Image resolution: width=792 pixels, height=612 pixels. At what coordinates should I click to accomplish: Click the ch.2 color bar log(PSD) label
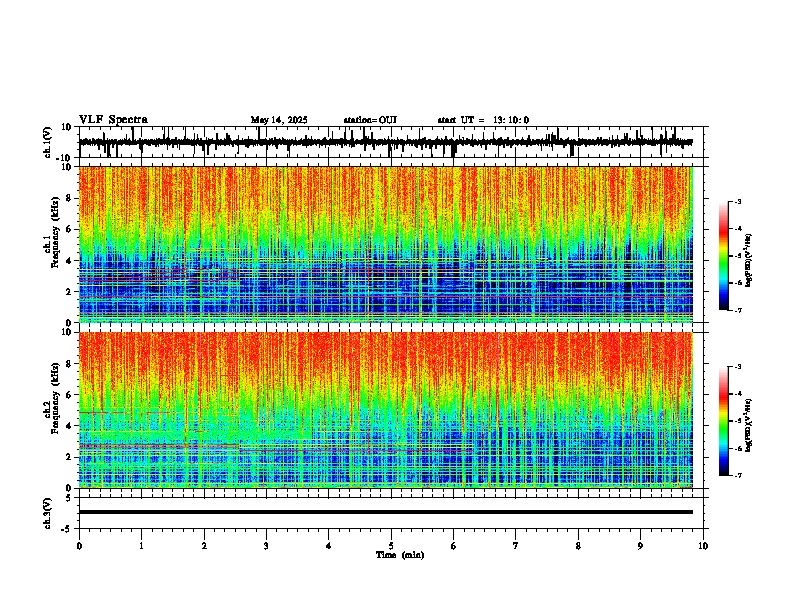pyautogui.click(x=749, y=426)
